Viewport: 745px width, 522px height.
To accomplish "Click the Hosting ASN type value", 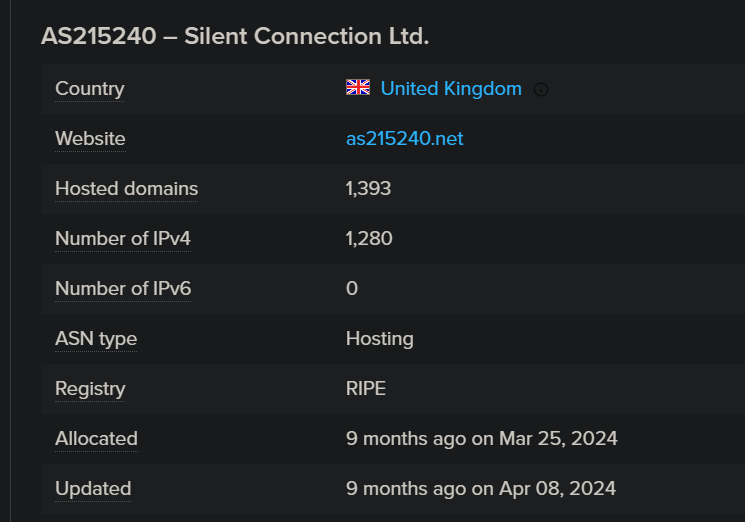I will 380,338.
